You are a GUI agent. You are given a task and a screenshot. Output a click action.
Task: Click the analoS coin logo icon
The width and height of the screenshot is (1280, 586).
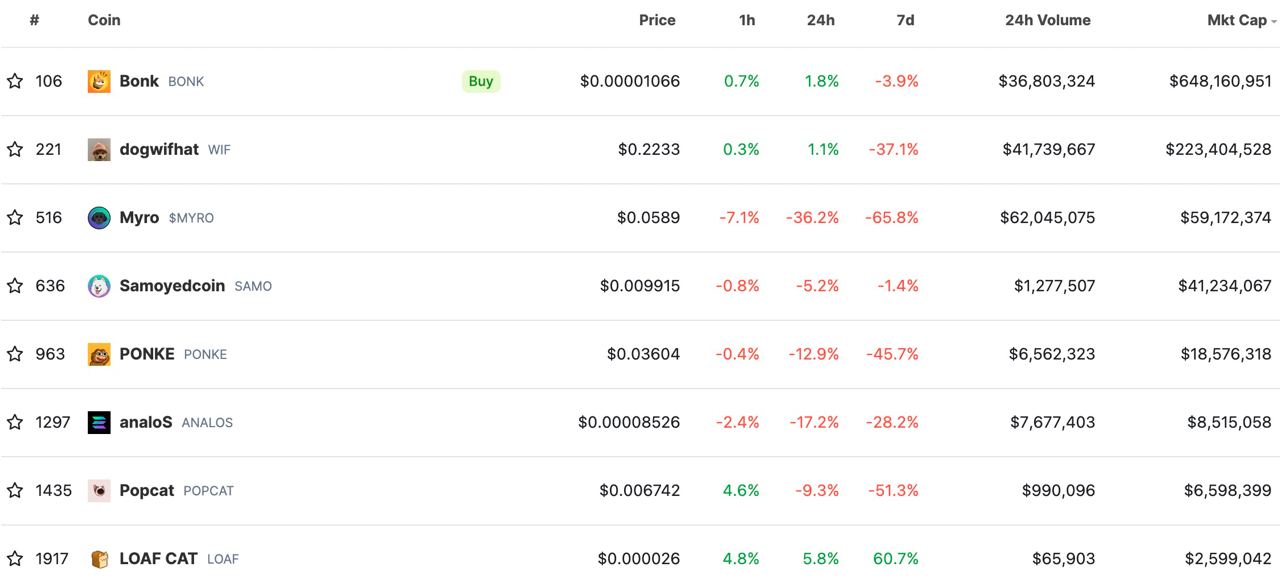pyautogui.click(x=99, y=422)
